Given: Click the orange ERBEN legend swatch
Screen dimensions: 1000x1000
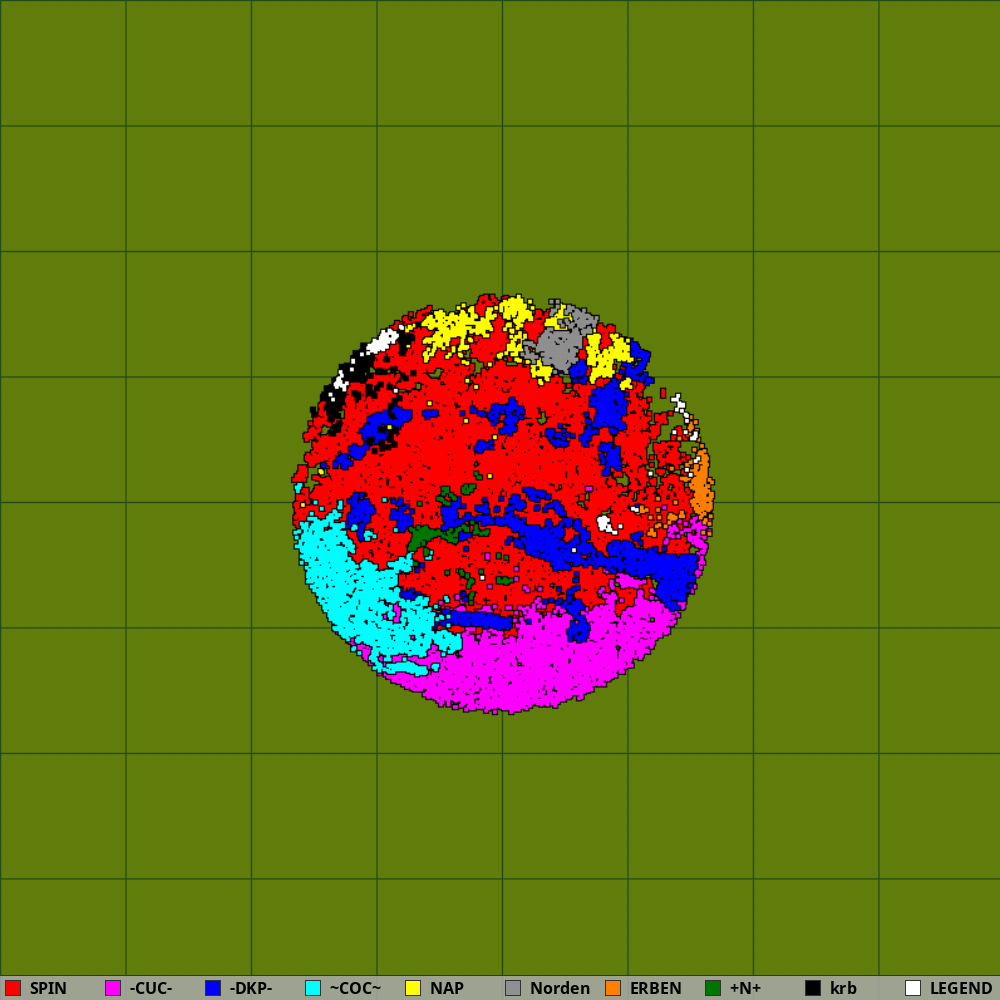Looking at the screenshot, I should (613, 988).
